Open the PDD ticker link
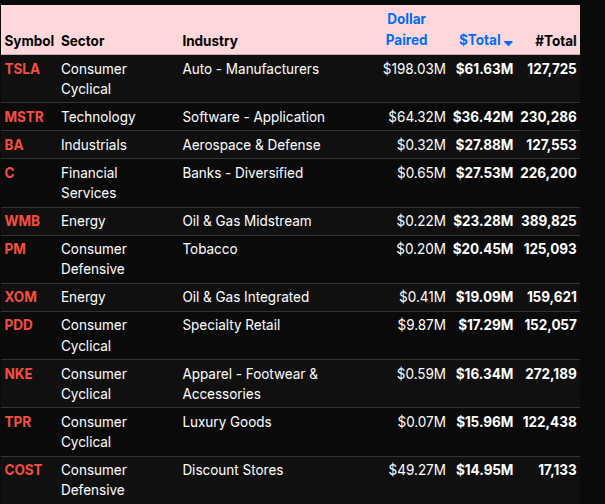Screen dimensions: 605x504 tap(19, 325)
